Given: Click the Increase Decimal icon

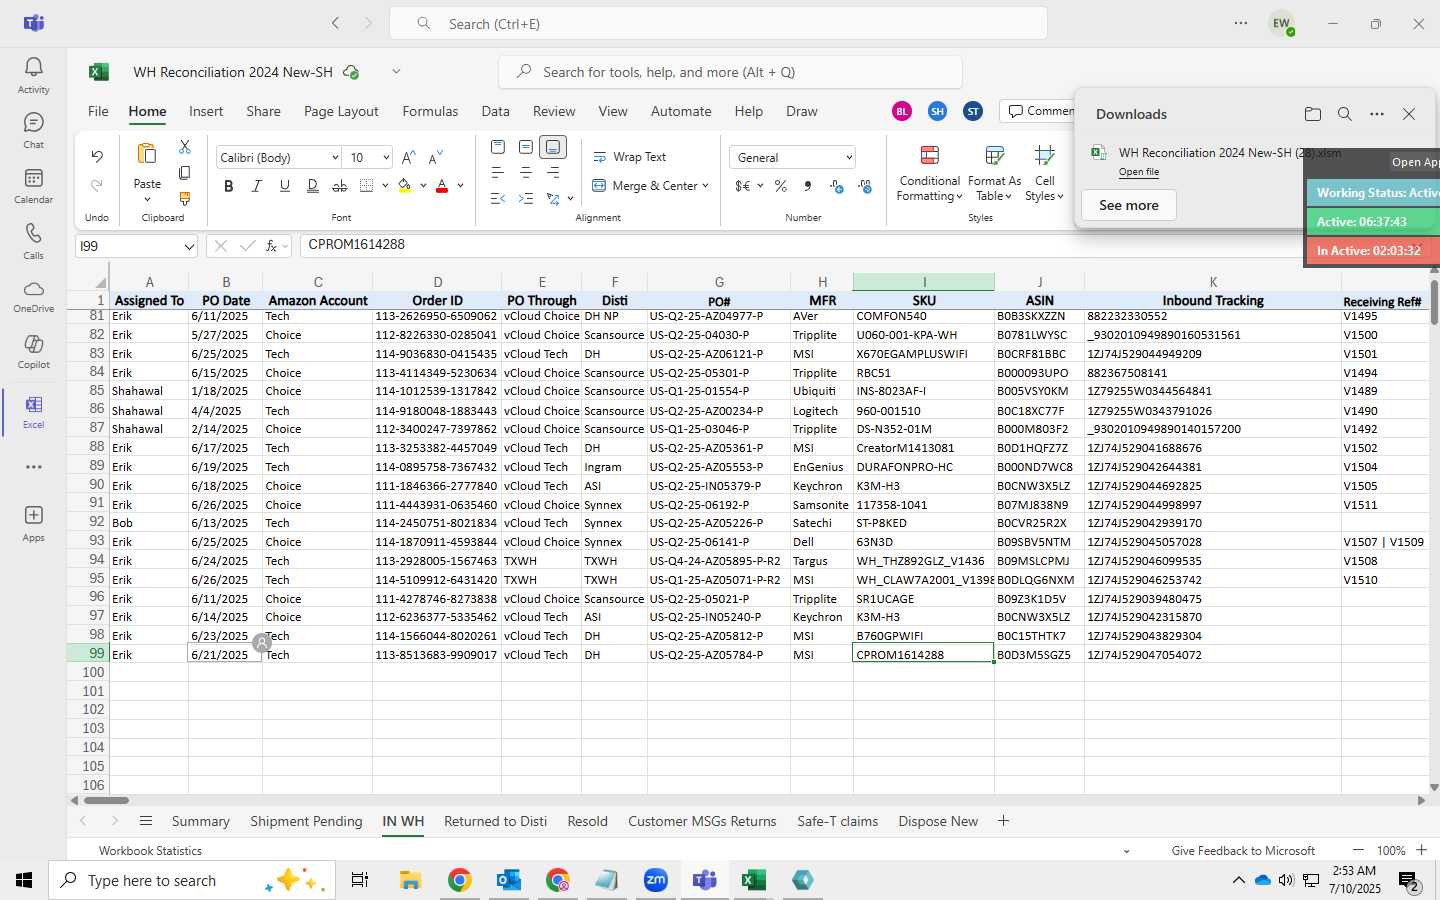Looking at the screenshot, I should [x=837, y=186].
